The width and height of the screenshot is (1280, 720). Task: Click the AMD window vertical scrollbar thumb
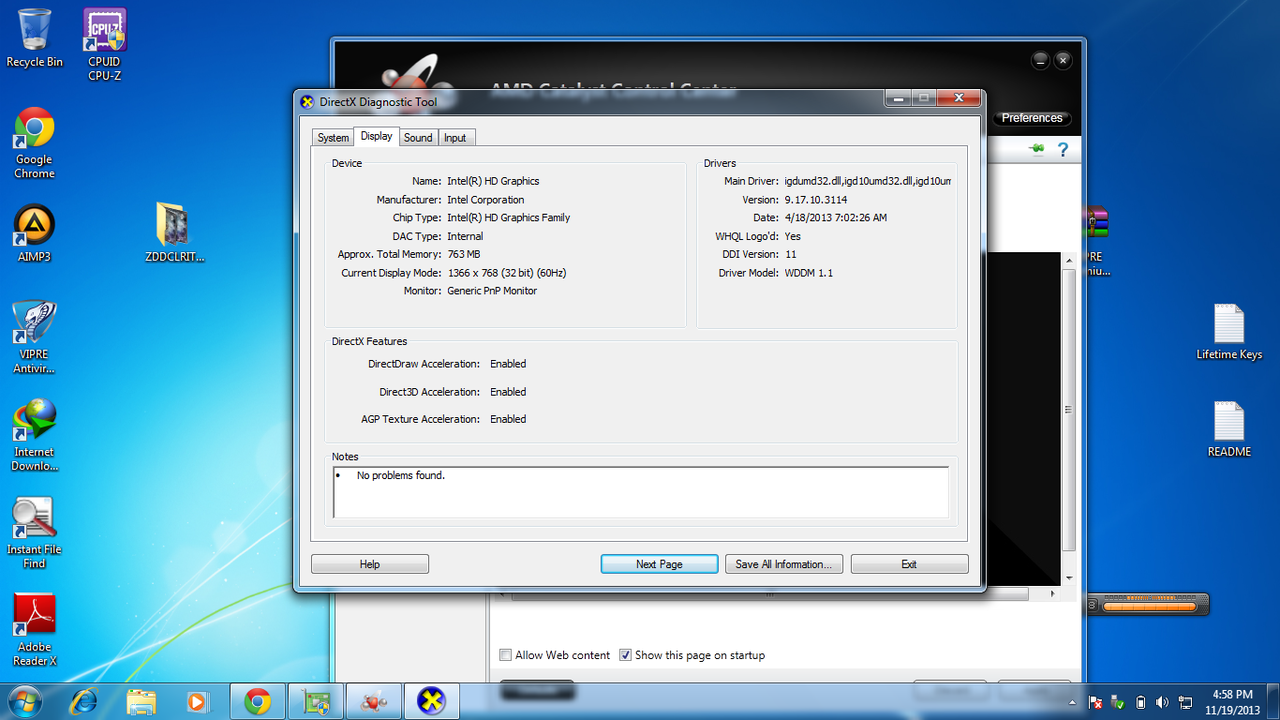[x=1069, y=409]
